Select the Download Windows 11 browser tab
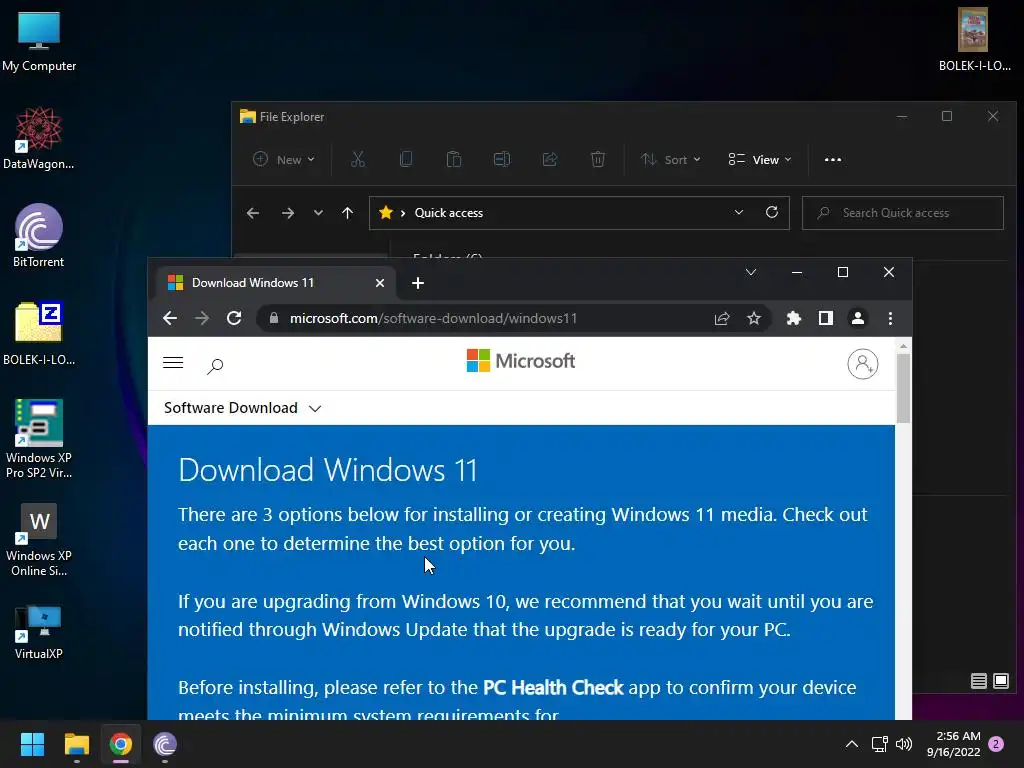The height and width of the screenshot is (768, 1024). (275, 283)
